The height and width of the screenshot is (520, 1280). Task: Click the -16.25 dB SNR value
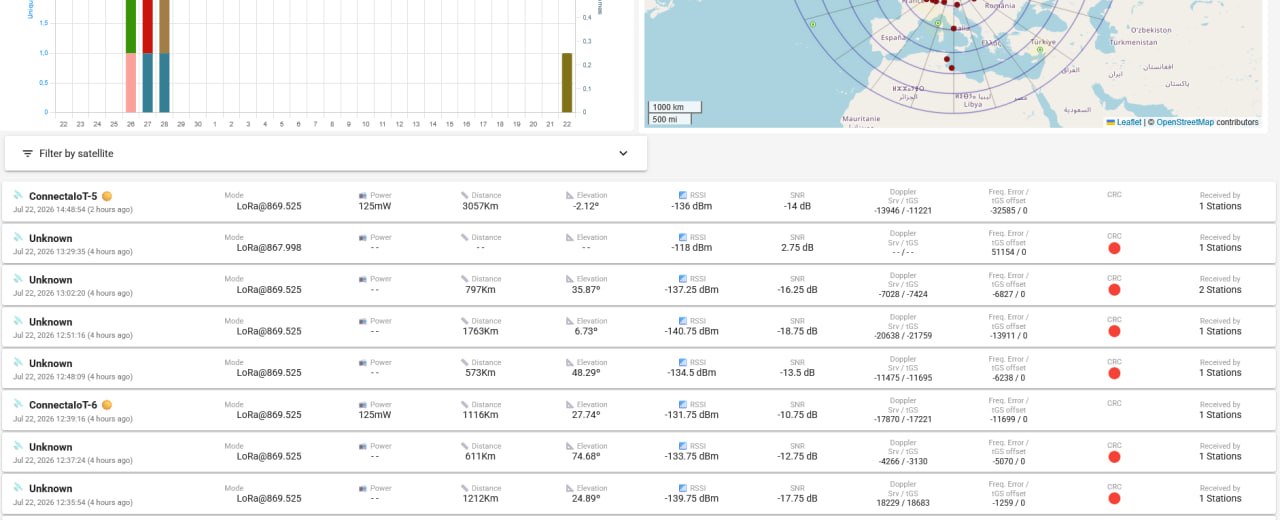pos(797,290)
